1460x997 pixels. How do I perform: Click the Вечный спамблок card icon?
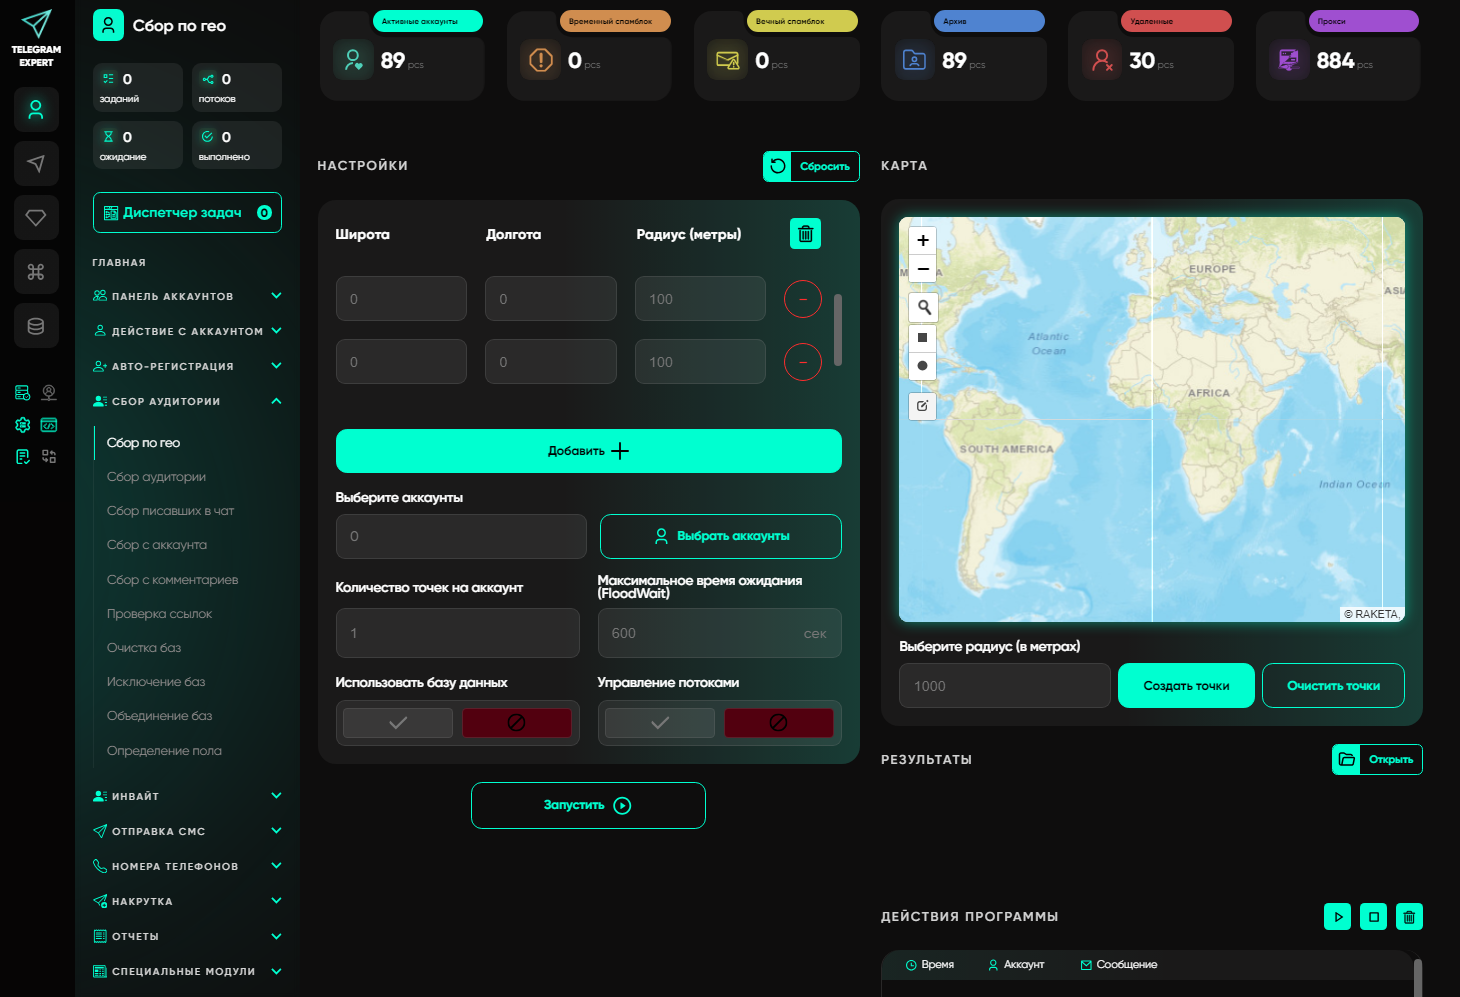click(x=727, y=61)
